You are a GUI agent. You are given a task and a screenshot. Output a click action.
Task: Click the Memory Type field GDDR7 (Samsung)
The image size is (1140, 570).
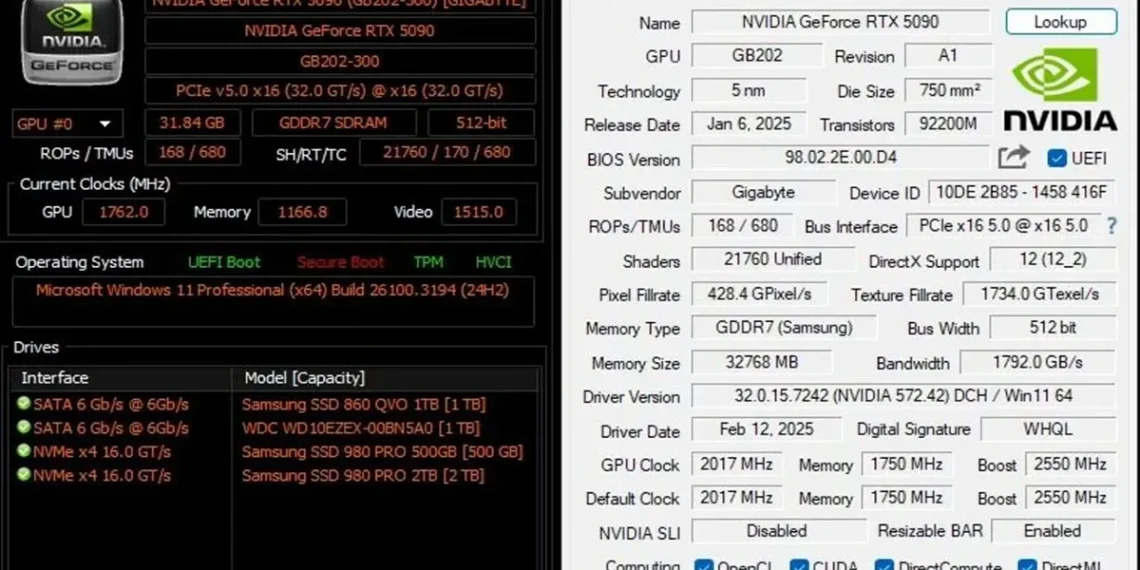pyautogui.click(x=784, y=327)
